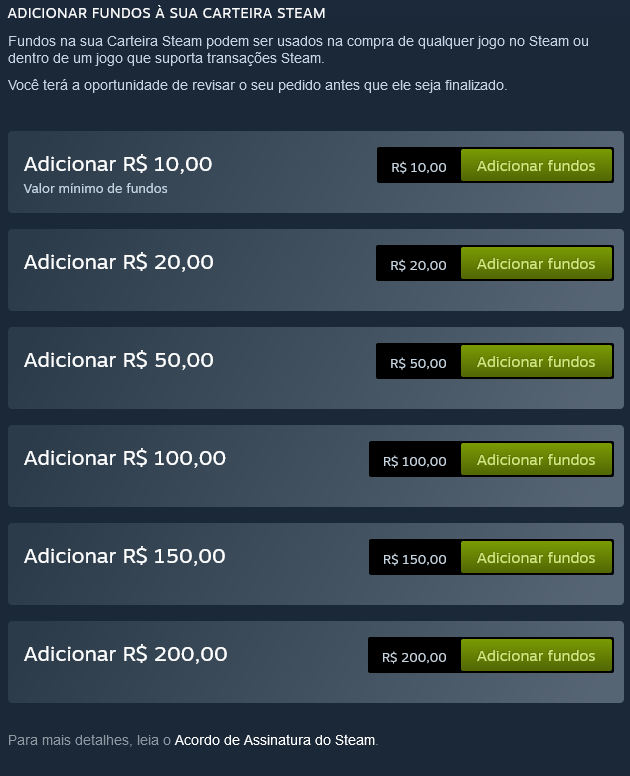The image size is (630, 776).
Task: Select the 'Adicionar R$ 200,00' heading
Action: tap(126, 654)
